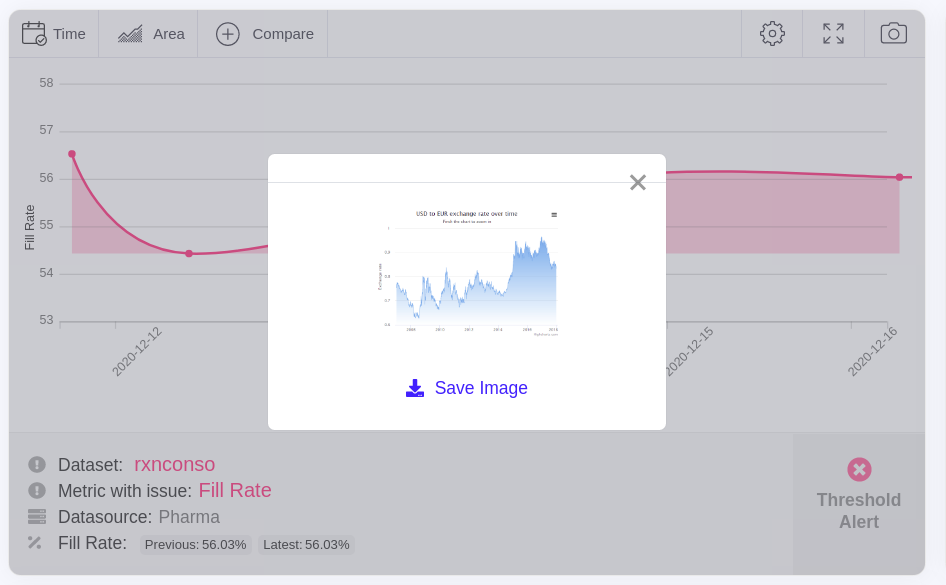
Task: Click the Fill Rate metric link
Action: 235,490
